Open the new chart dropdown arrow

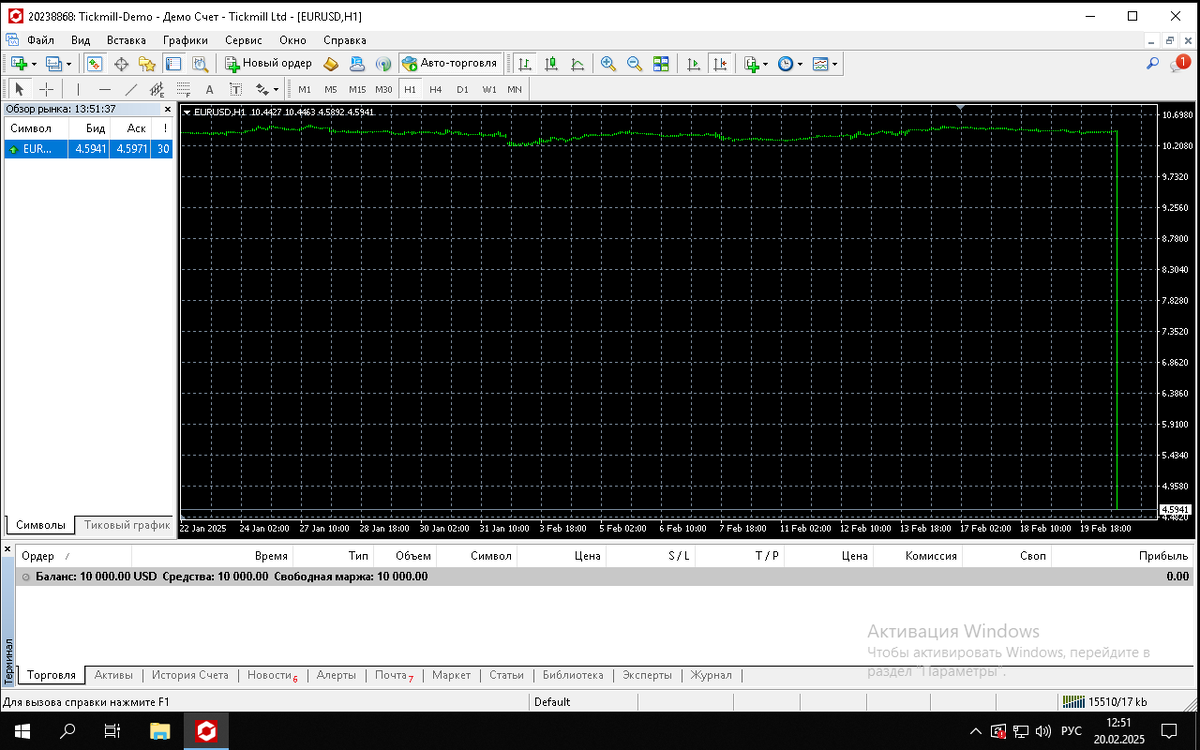point(34,64)
